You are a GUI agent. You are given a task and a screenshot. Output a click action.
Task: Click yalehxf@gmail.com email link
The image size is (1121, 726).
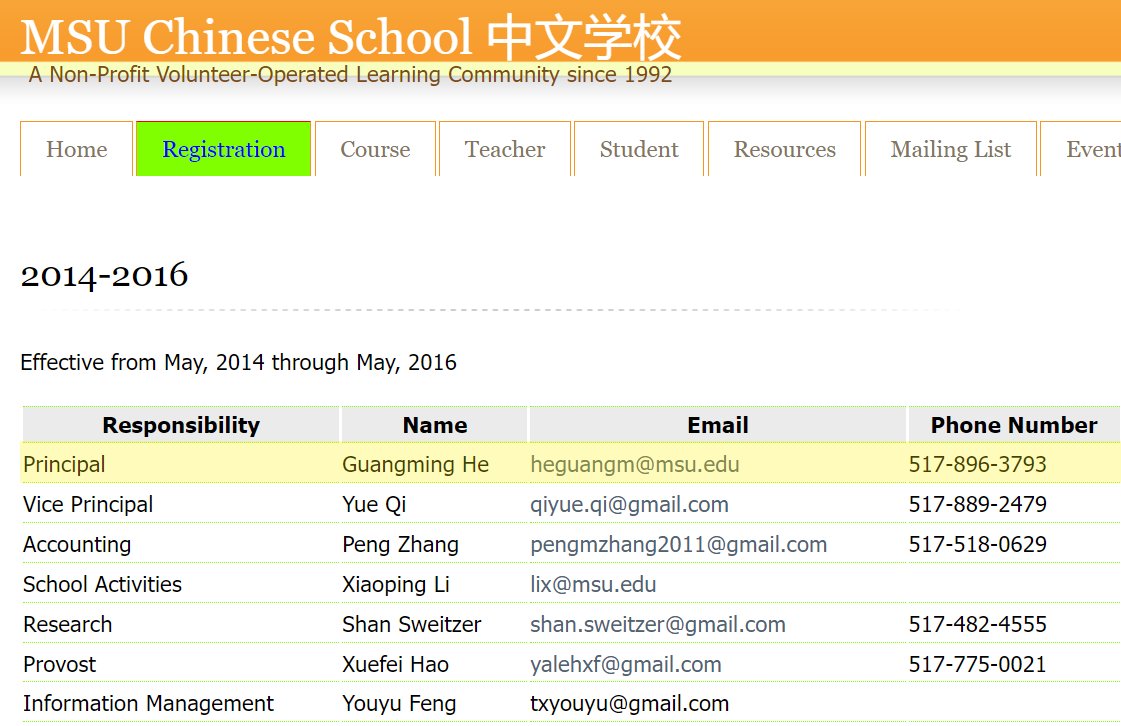[x=625, y=665]
